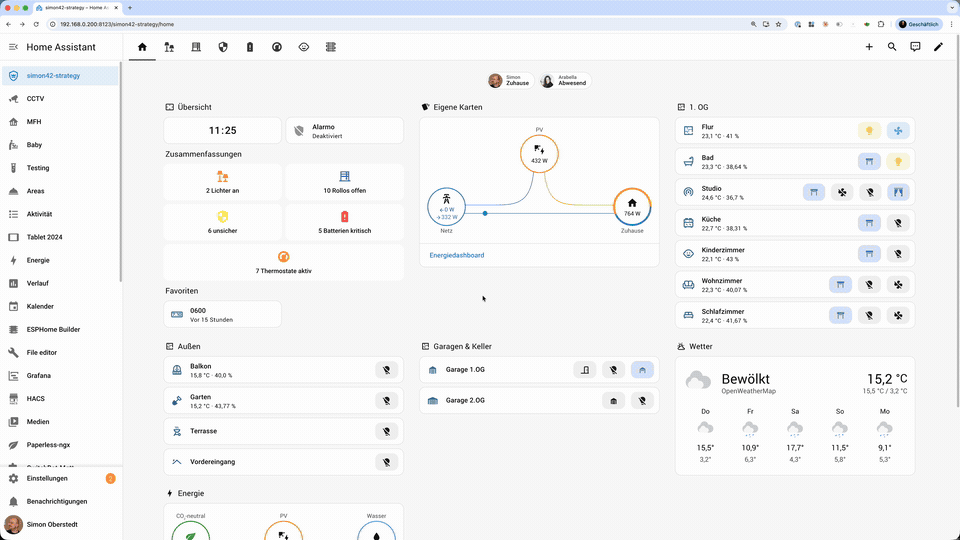Open the Baby dashboard

pyautogui.click(x=60, y=145)
